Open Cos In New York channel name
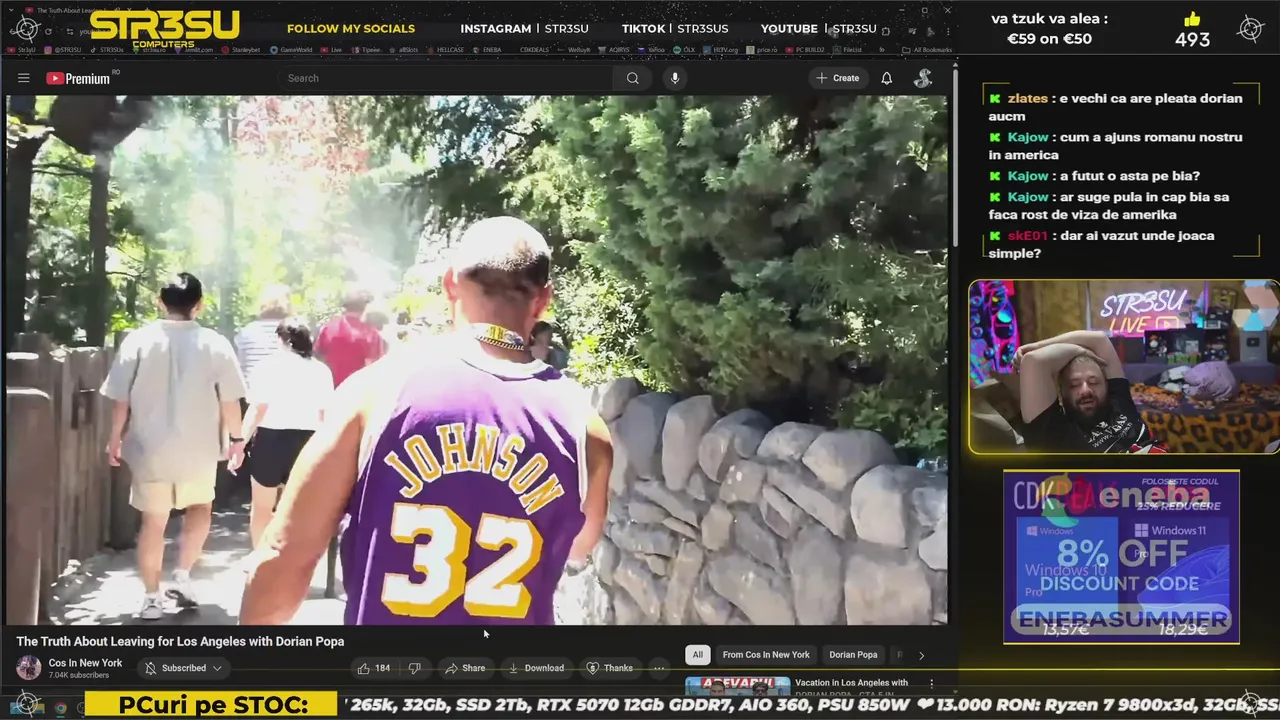Viewport: 1280px width, 720px height. [85, 663]
